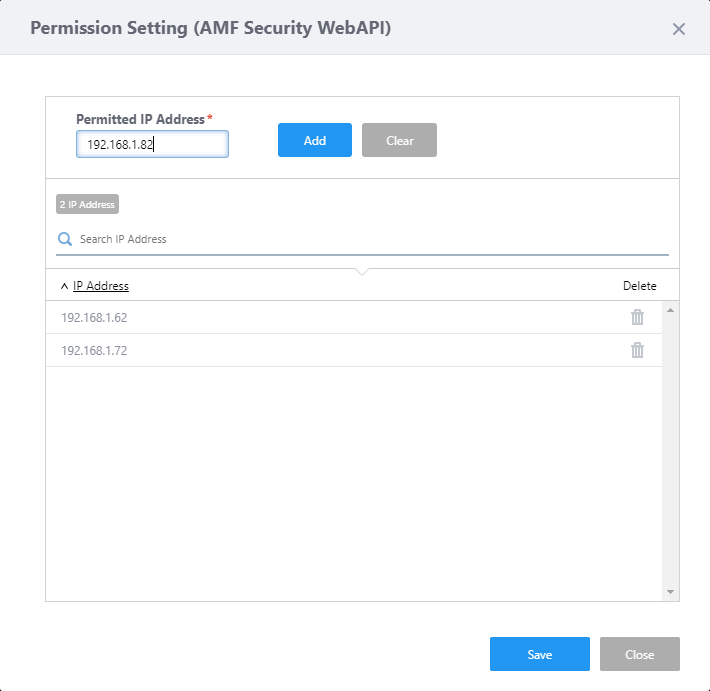Click trash icon for 192.168.1.72
Screen dimensions: 710x691
(x=637, y=350)
